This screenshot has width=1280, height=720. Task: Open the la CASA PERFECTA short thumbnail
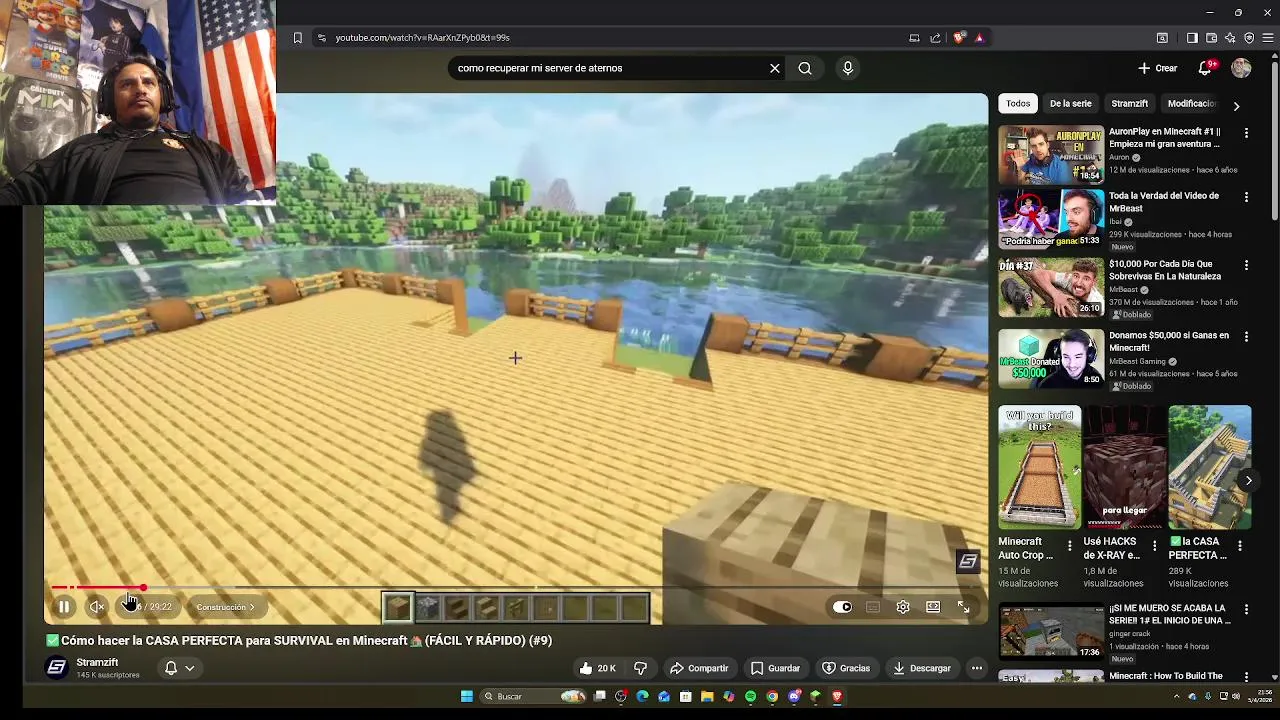[x=1210, y=467]
